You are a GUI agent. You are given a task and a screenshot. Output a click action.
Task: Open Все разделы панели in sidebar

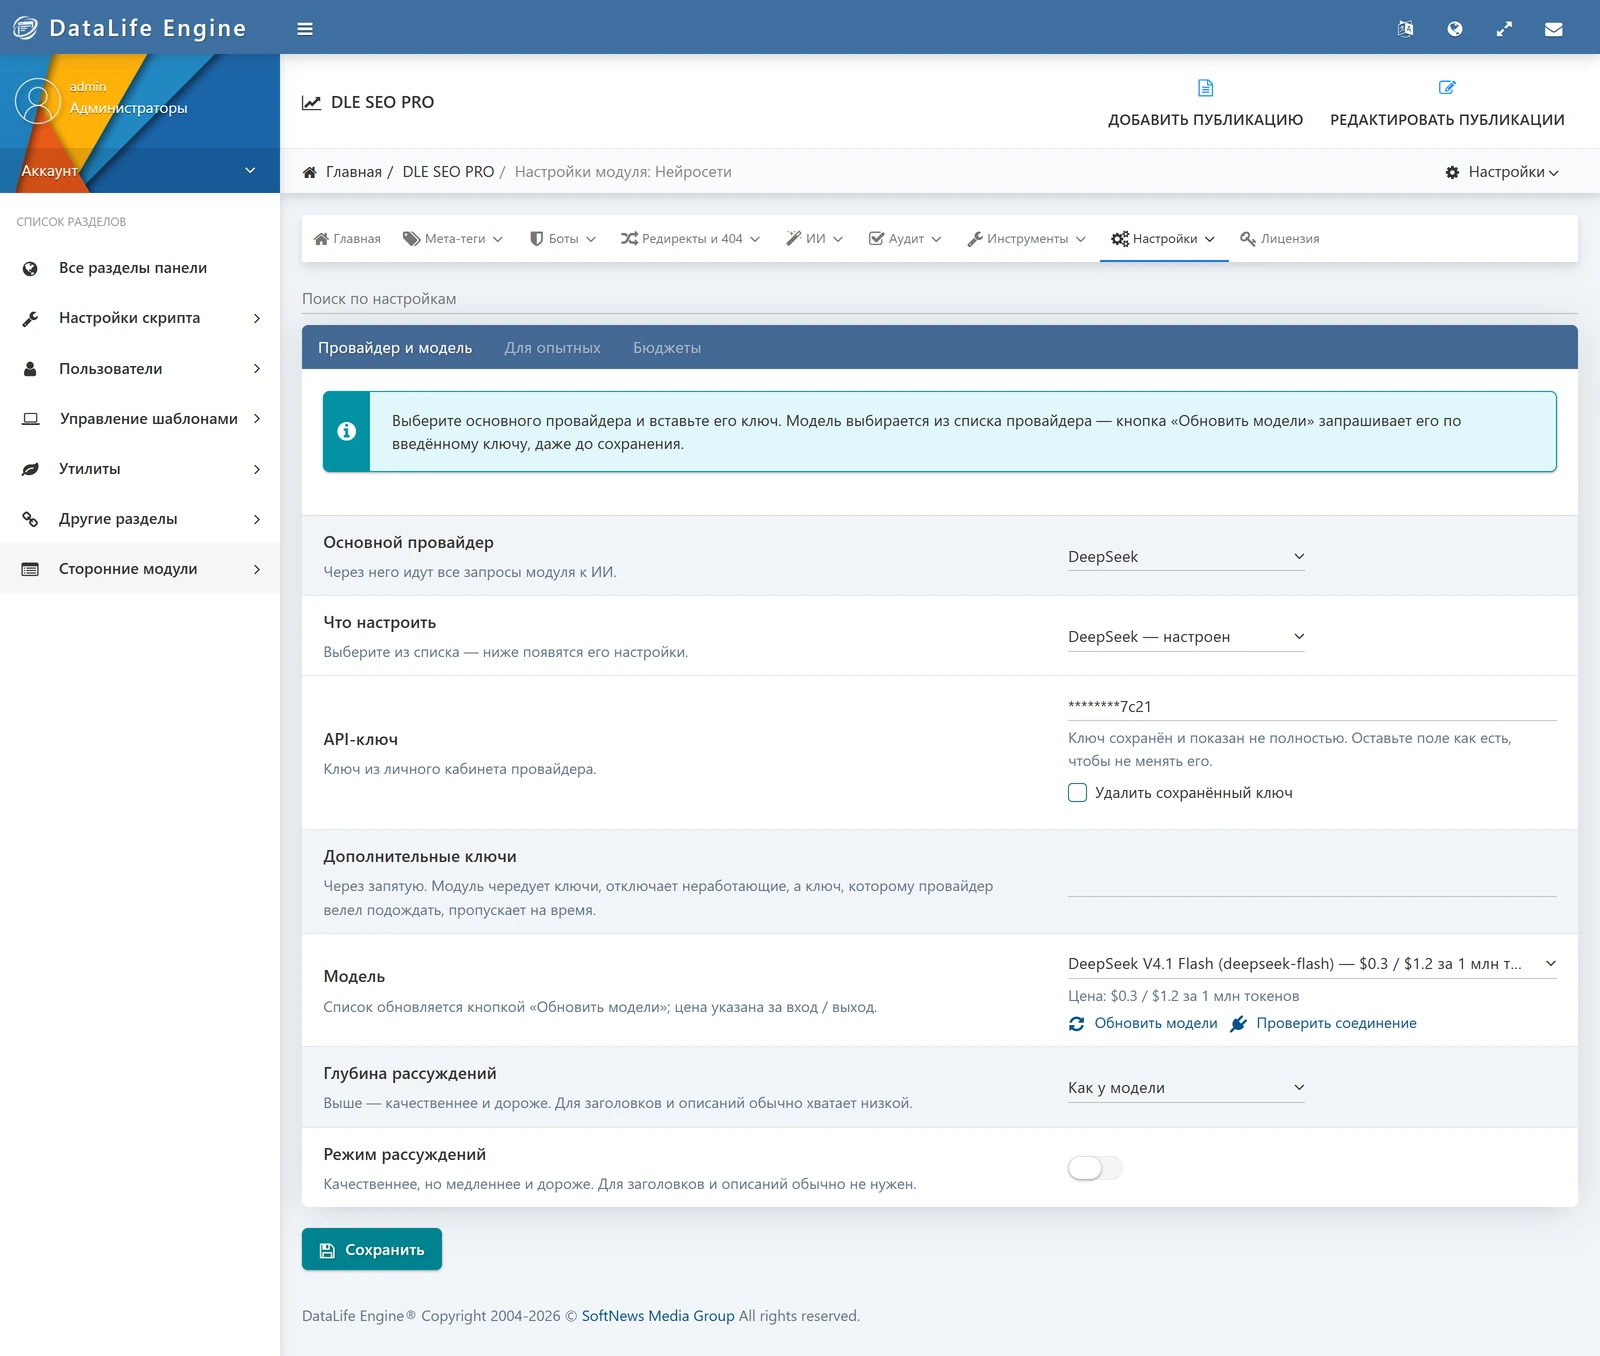tap(140, 268)
